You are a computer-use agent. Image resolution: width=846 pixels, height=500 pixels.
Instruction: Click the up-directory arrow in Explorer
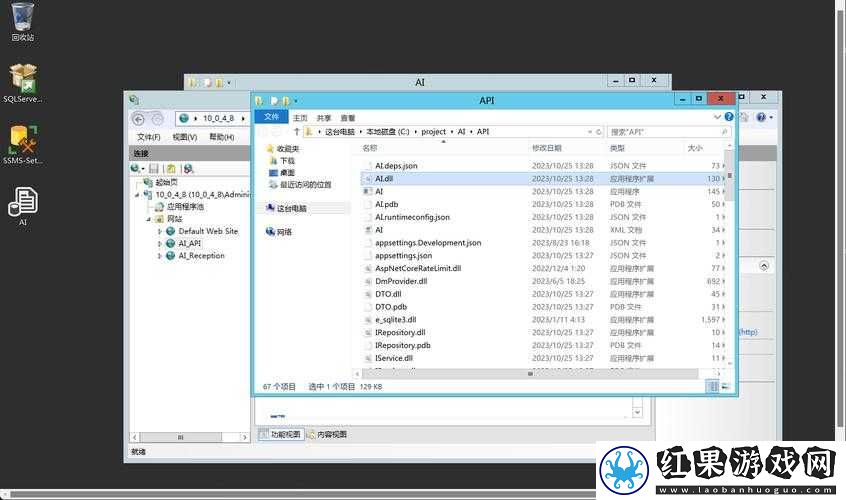pos(296,132)
